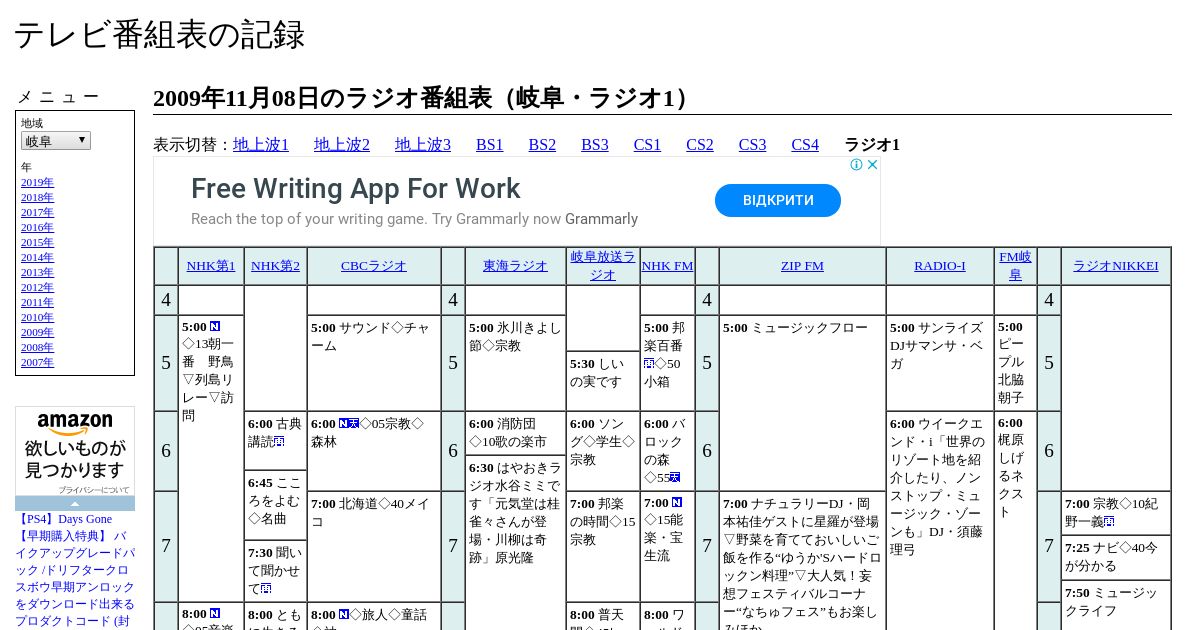Click the N icon in NHK第1 5:00 program
The width and height of the screenshot is (1200, 630).
coord(215,327)
